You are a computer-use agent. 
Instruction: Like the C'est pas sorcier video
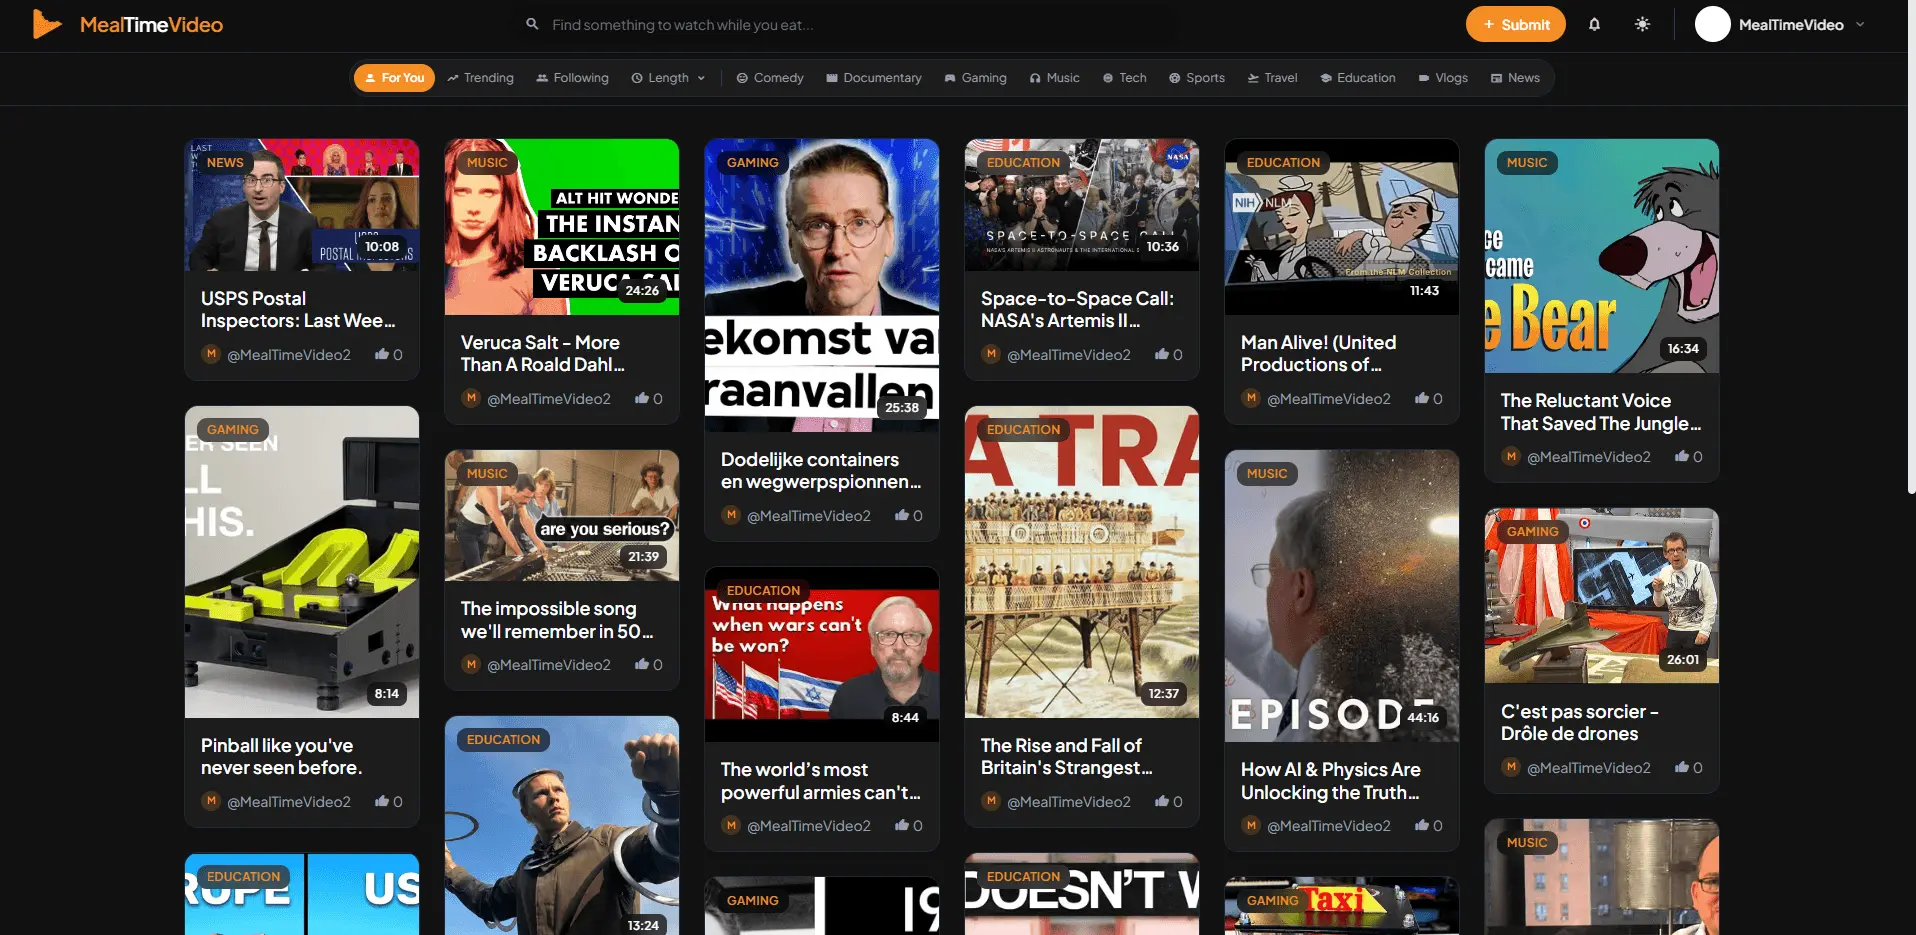(x=1688, y=767)
